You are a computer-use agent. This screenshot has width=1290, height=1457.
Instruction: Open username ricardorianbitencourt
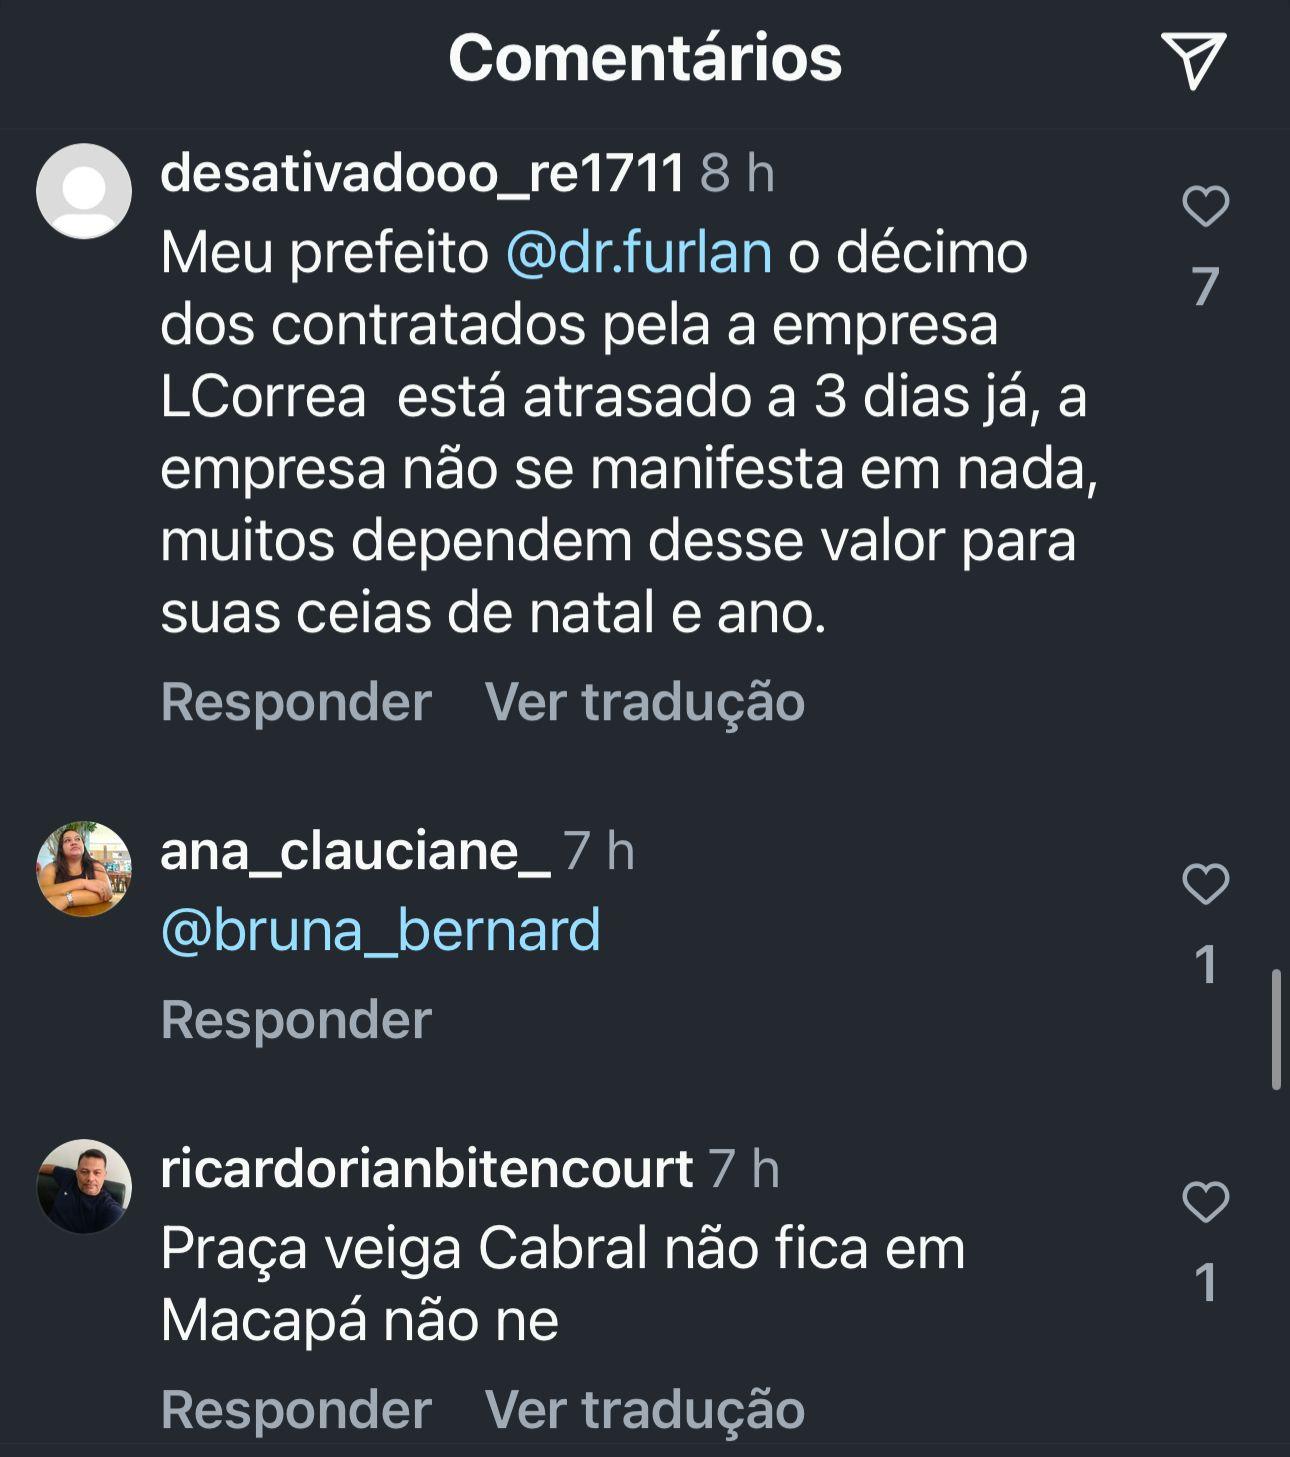427,1168
